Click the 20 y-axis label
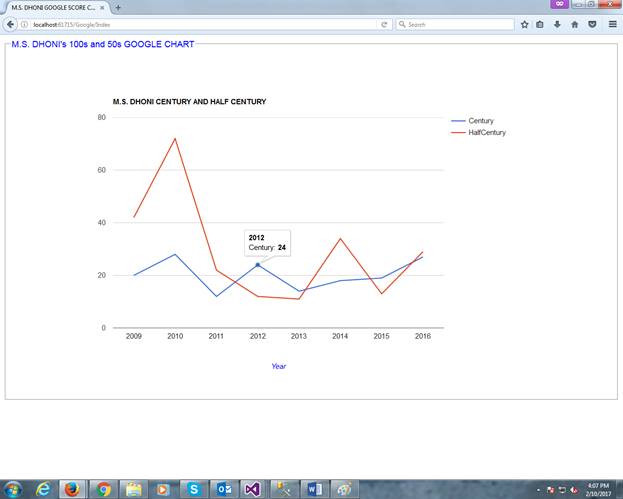The height and width of the screenshot is (499, 623). click(x=102, y=275)
